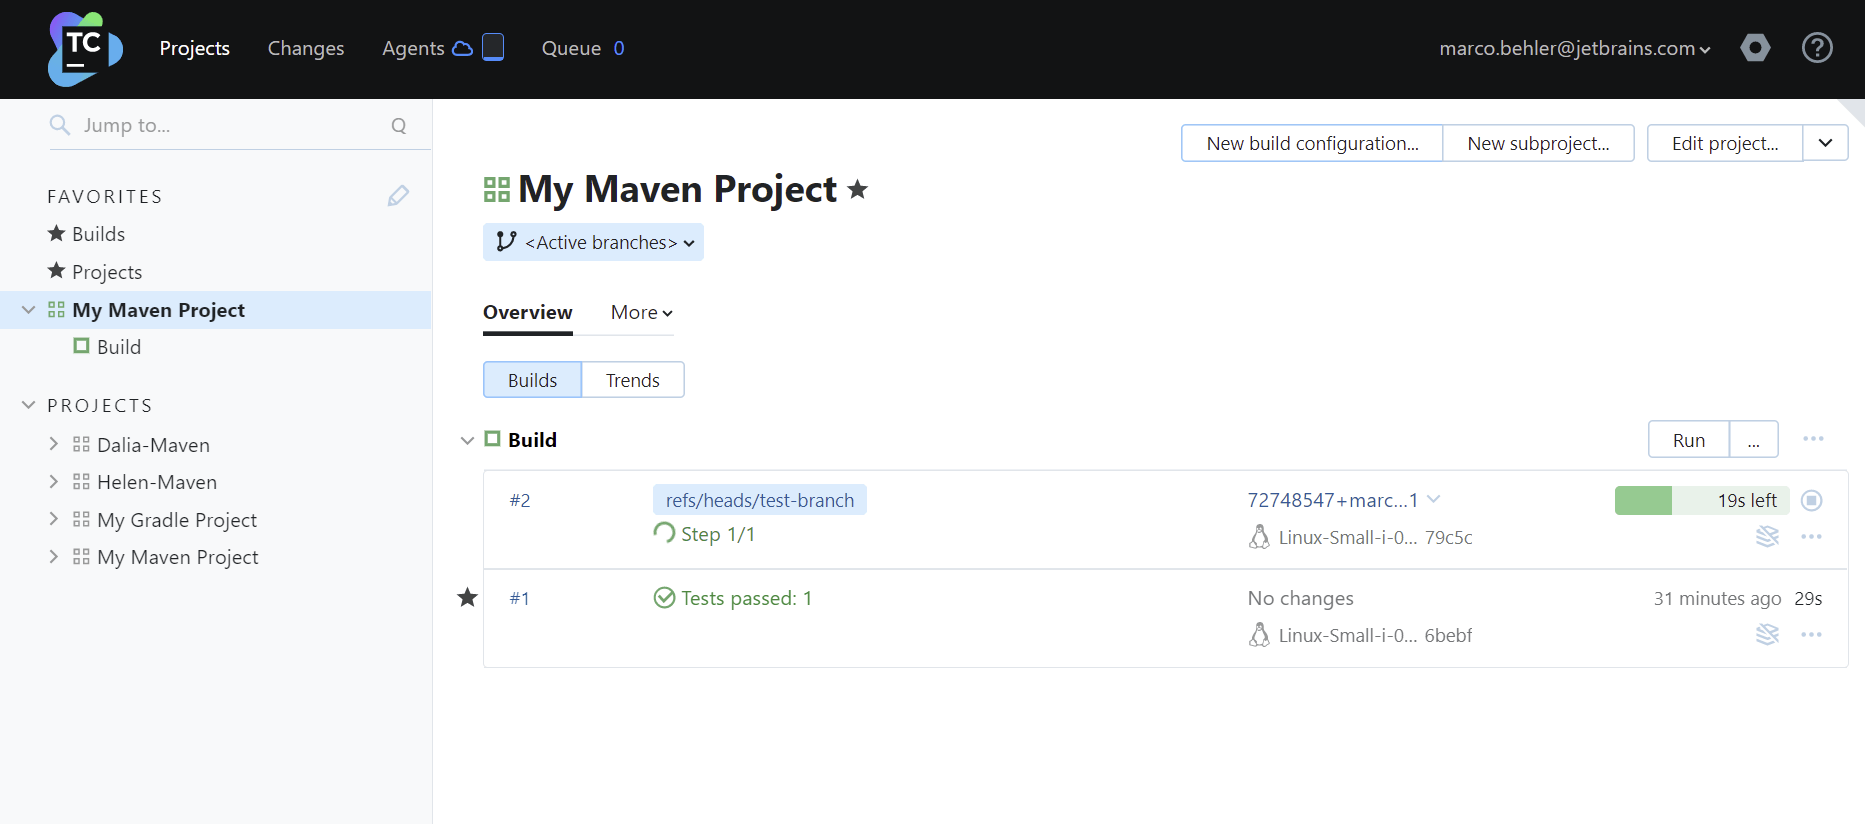Open the administration hexagon icon

click(x=1755, y=48)
